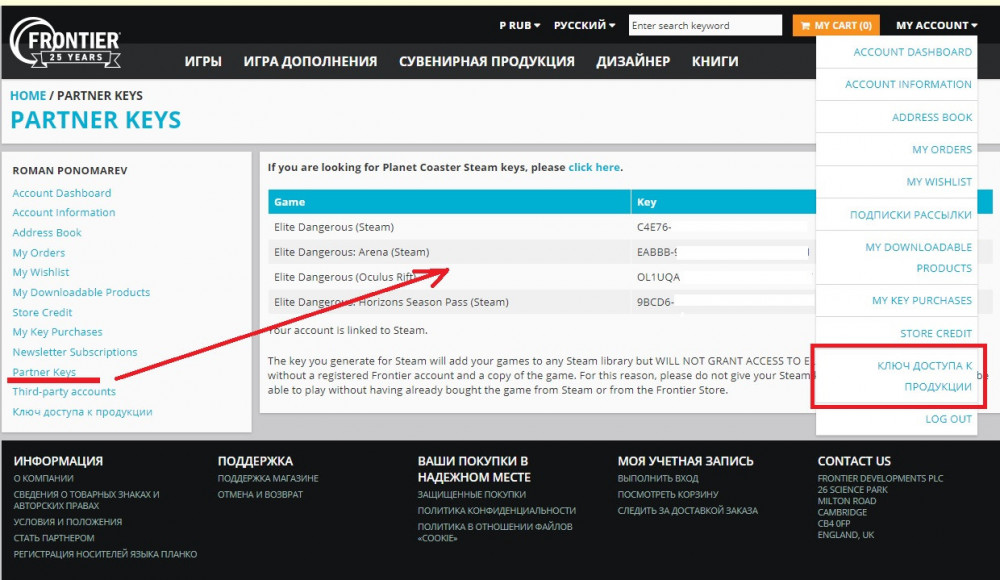
Task: Open sidebar Store Credit link
Action: [42, 313]
